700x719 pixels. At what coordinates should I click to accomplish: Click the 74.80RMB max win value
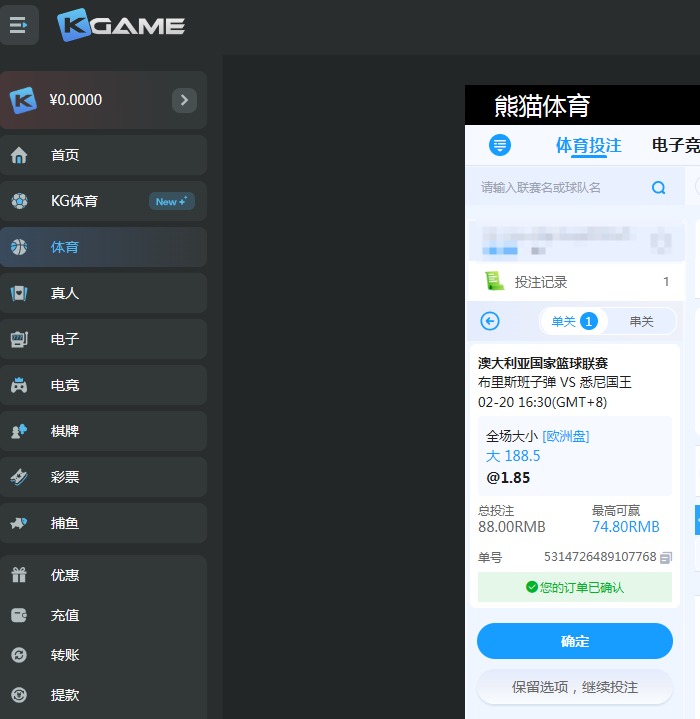tap(626, 527)
